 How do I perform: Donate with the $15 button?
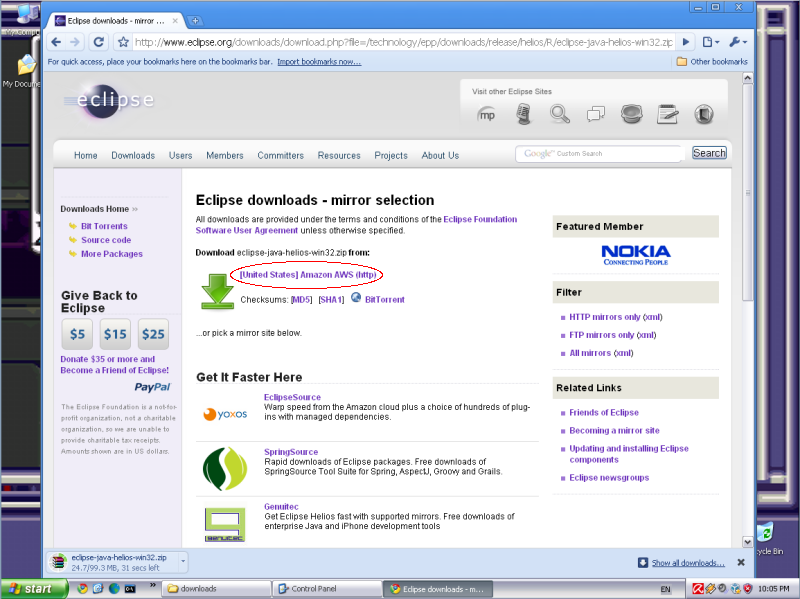pyautogui.click(x=115, y=334)
